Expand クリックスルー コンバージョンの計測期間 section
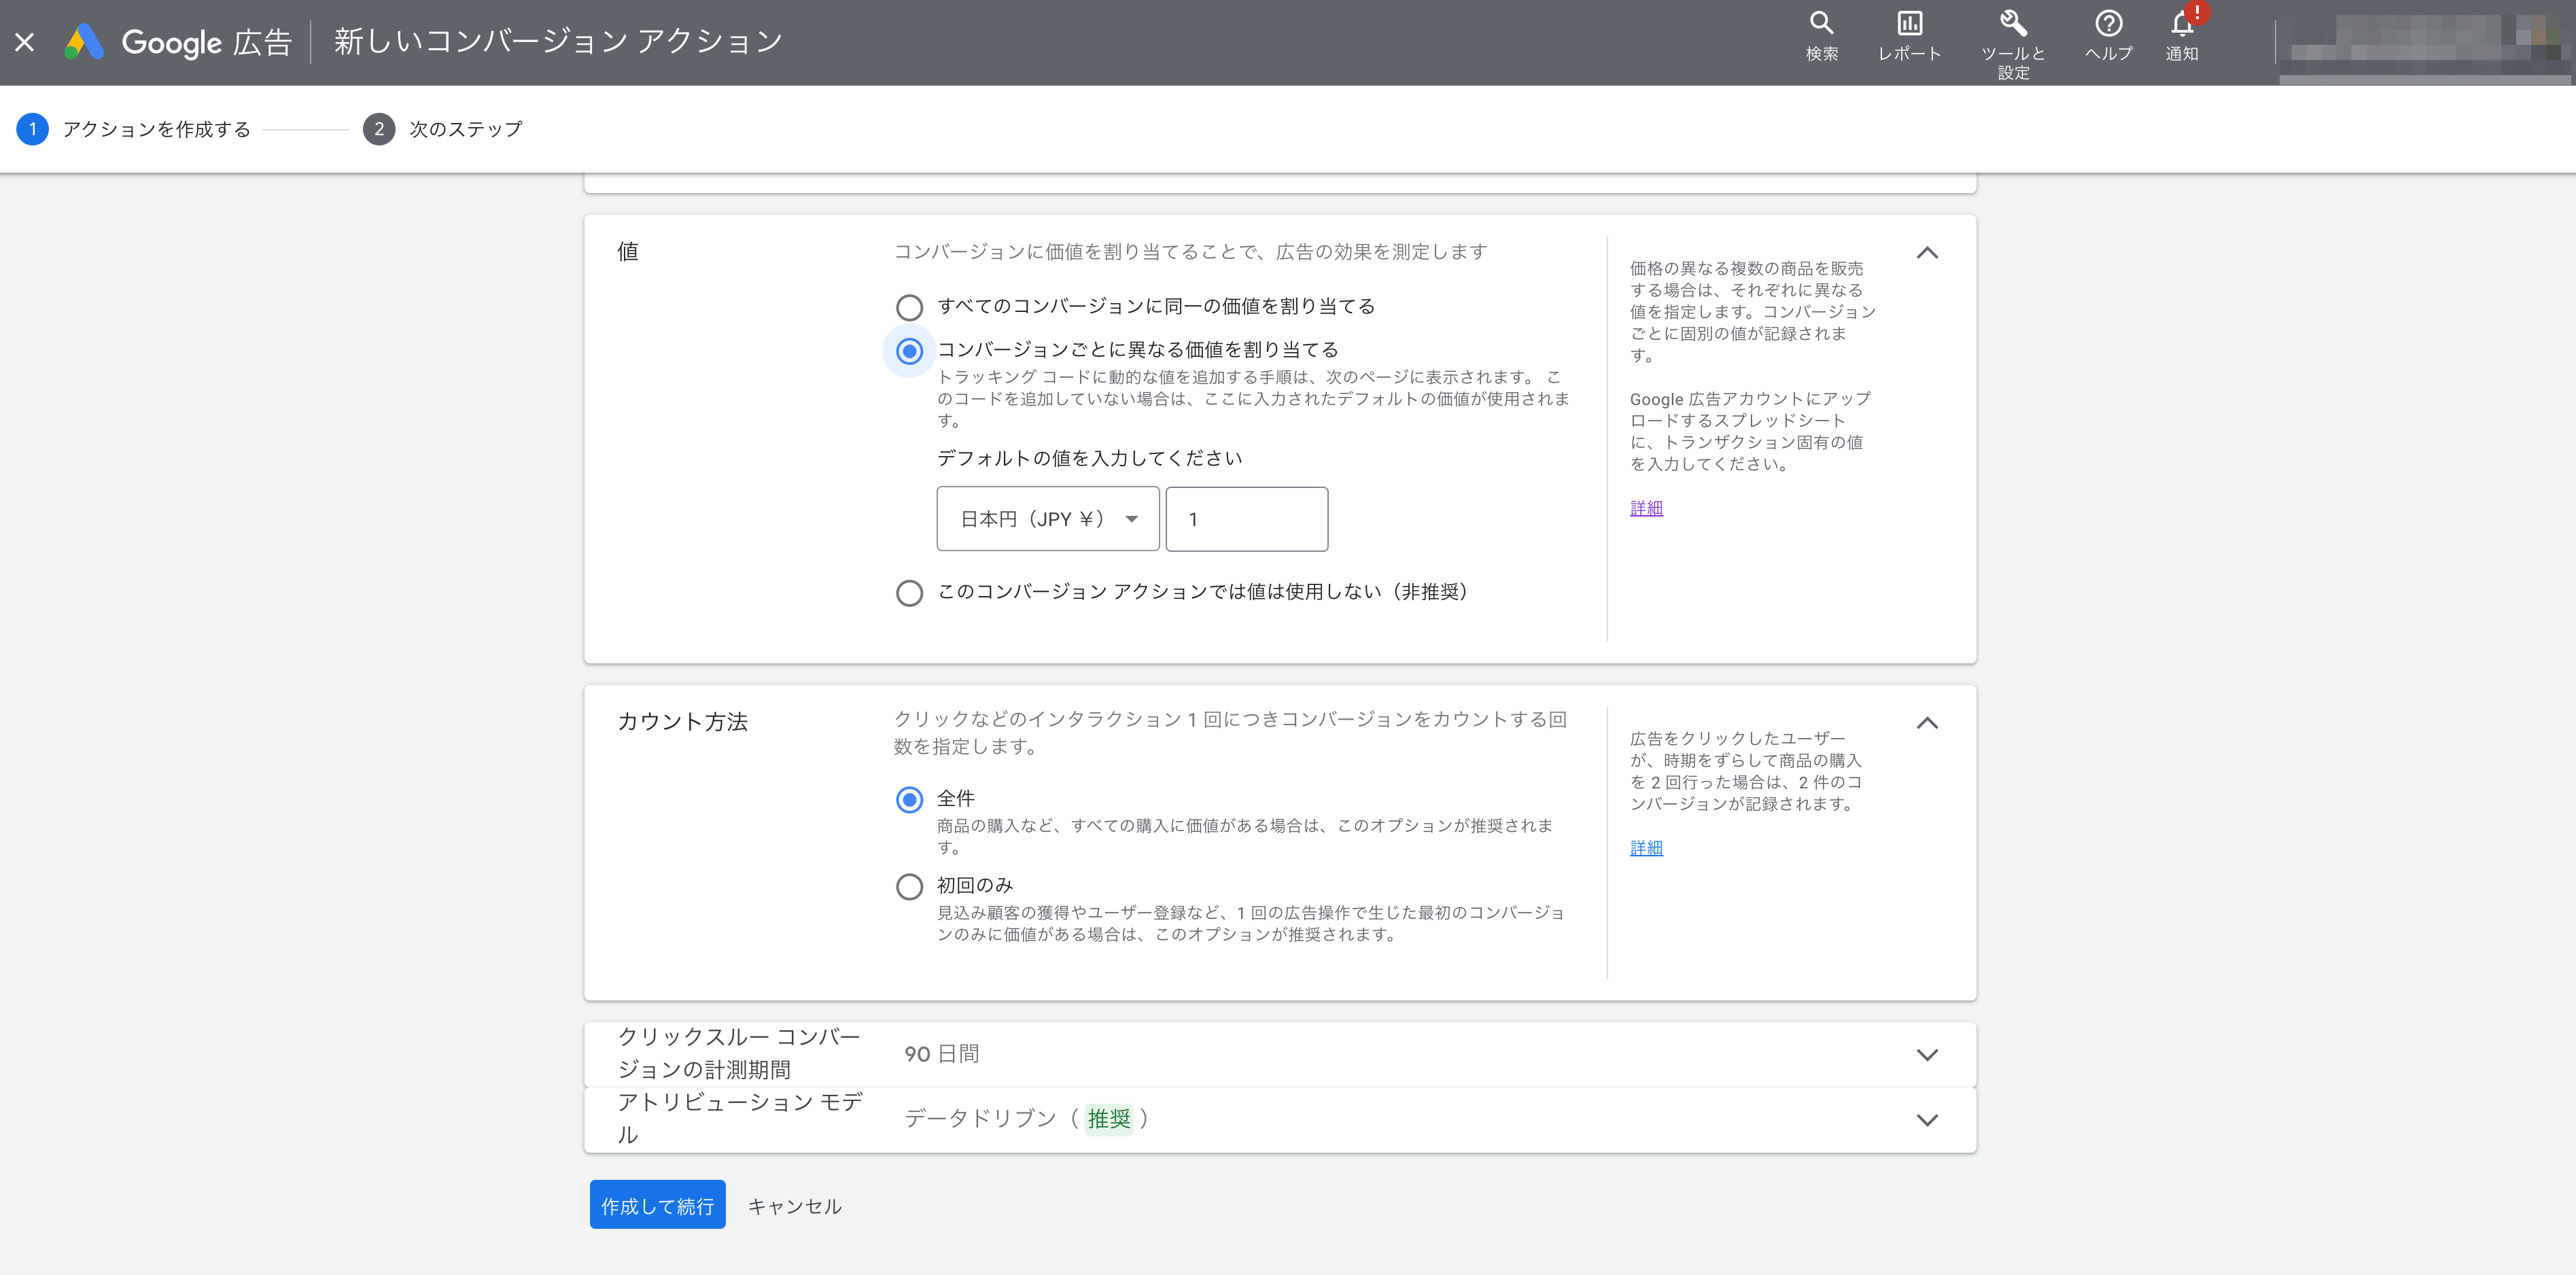 point(1927,1055)
